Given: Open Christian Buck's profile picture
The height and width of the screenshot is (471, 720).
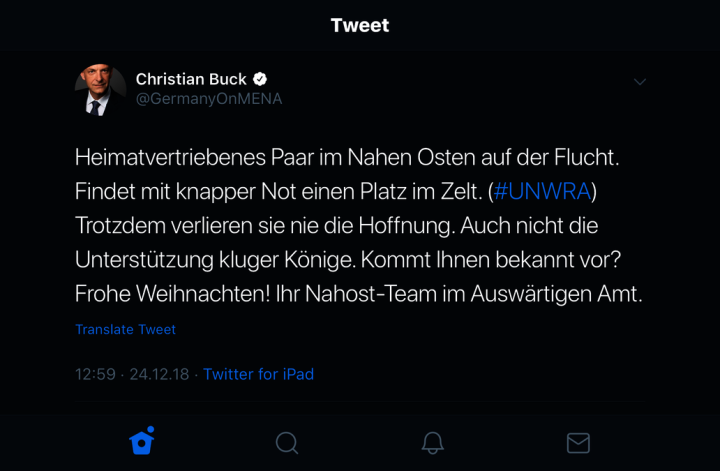Looking at the screenshot, I should point(99,90).
